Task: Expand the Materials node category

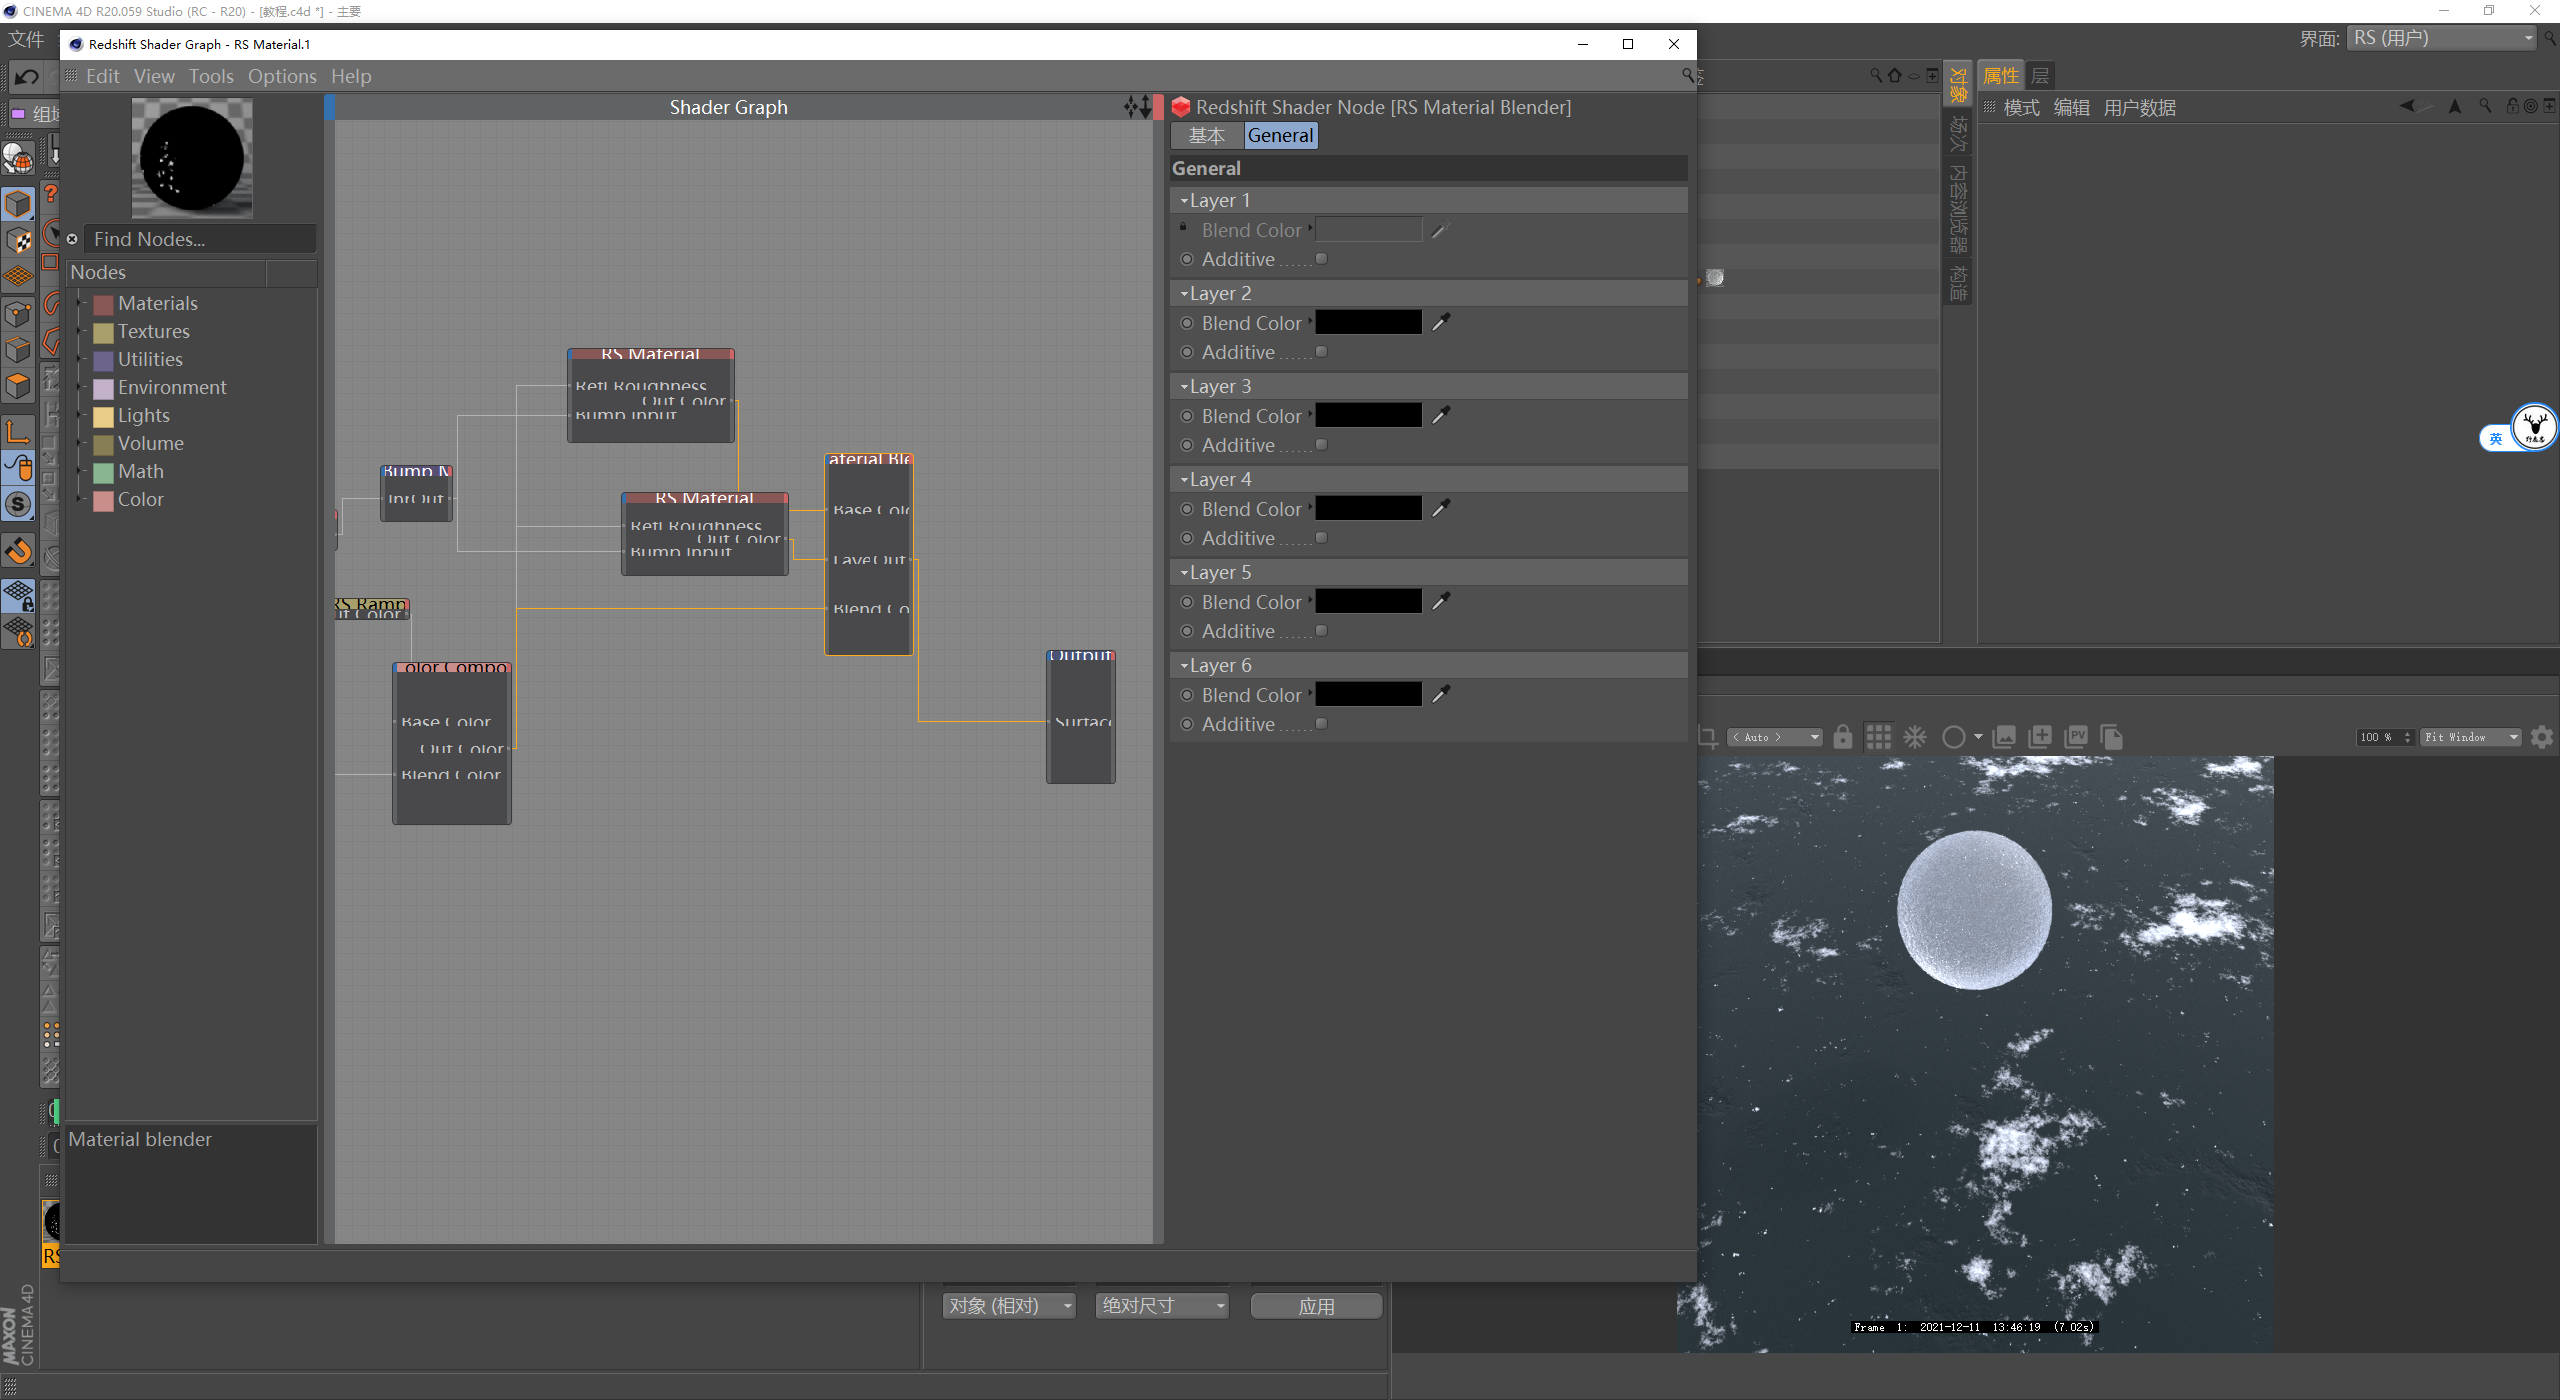Action: click(80, 303)
